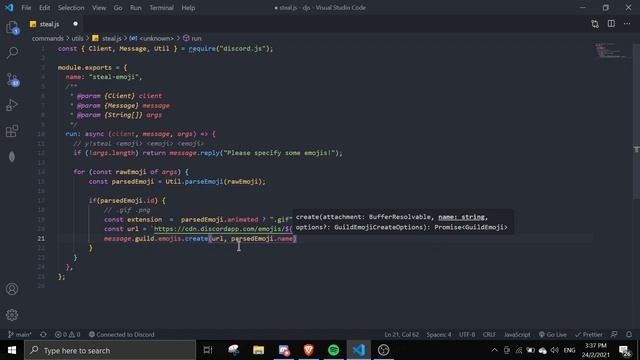
Task: Click the taskbar search box
Action: click(x=110, y=350)
